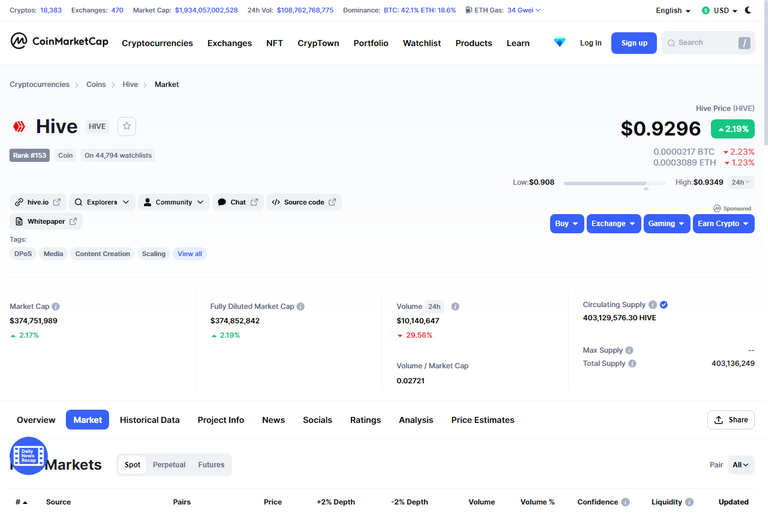The width and height of the screenshot is (768, 514).
Task: Open Market Cap info icon
Action: point(56,306)
